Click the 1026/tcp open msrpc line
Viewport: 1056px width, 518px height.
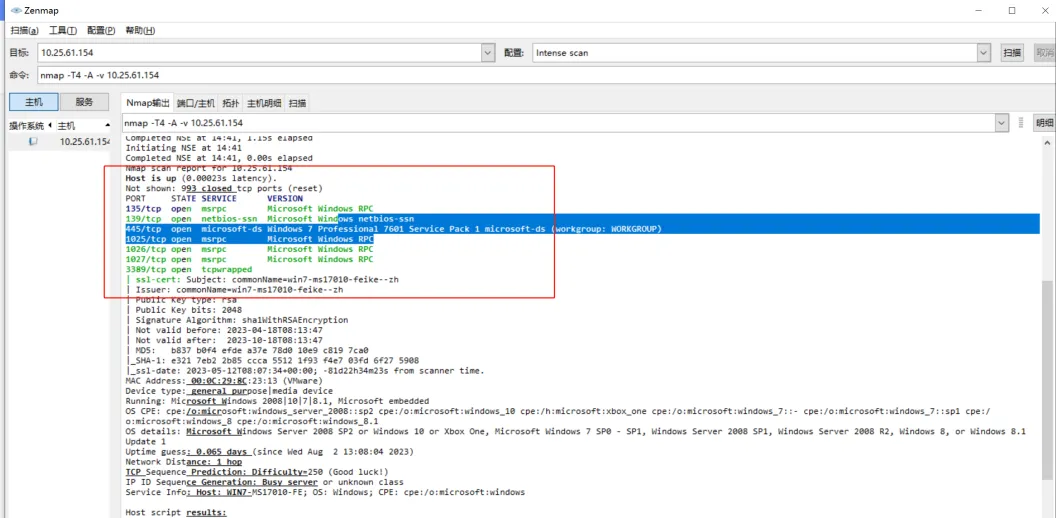click(x=249, y=249)
